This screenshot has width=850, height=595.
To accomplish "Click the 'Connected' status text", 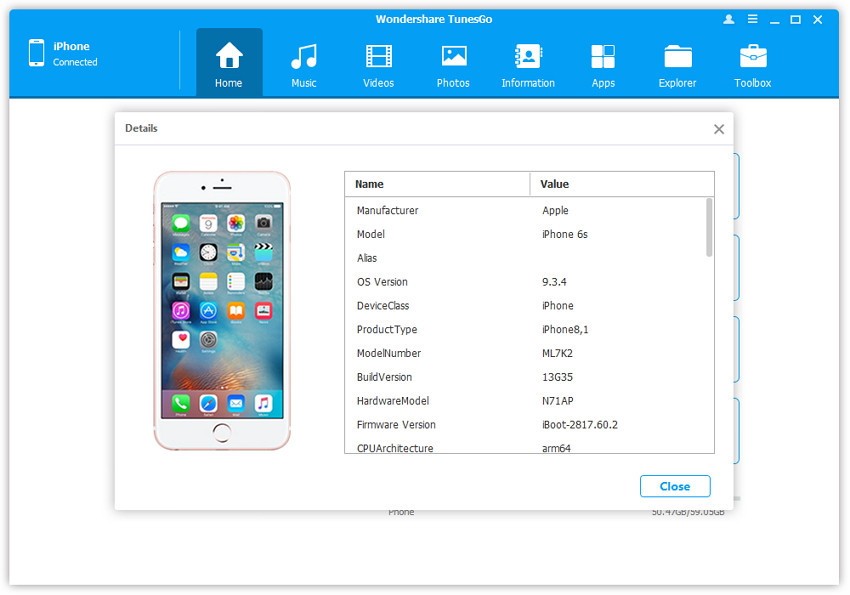I will coord(75,62).
